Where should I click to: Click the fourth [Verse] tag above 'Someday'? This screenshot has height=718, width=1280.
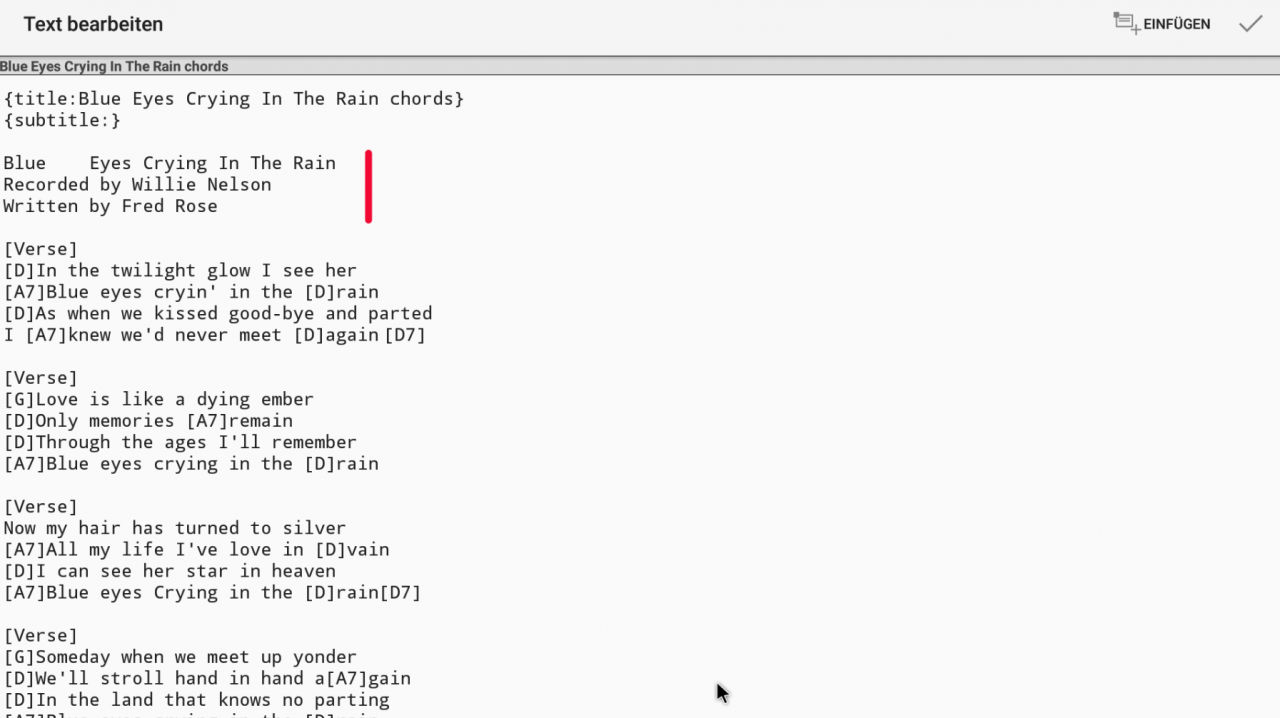tap(40, 636)
